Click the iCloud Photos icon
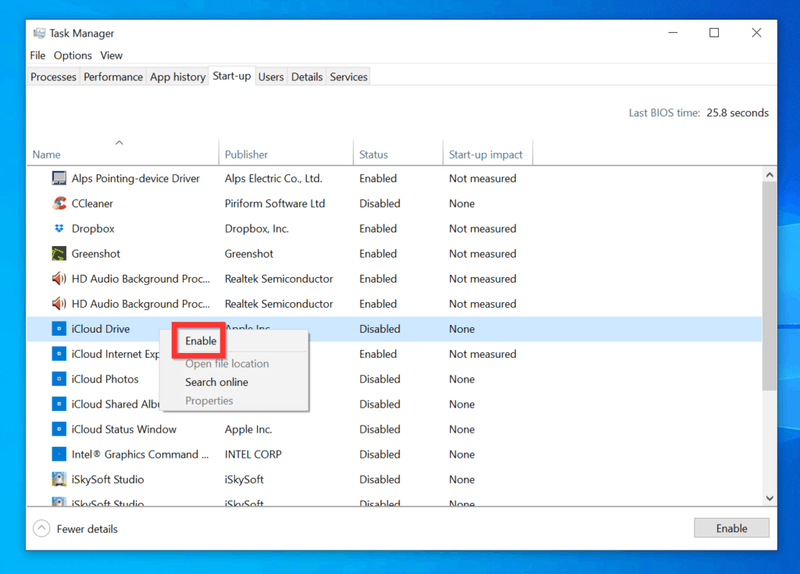 pos(59,379)
